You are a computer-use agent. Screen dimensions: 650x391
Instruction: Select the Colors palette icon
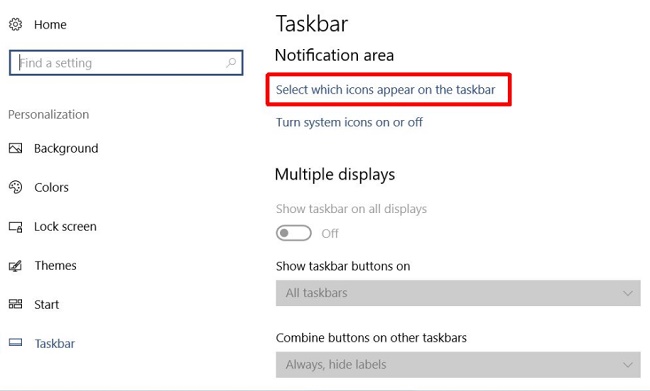(x=15, y=187)
